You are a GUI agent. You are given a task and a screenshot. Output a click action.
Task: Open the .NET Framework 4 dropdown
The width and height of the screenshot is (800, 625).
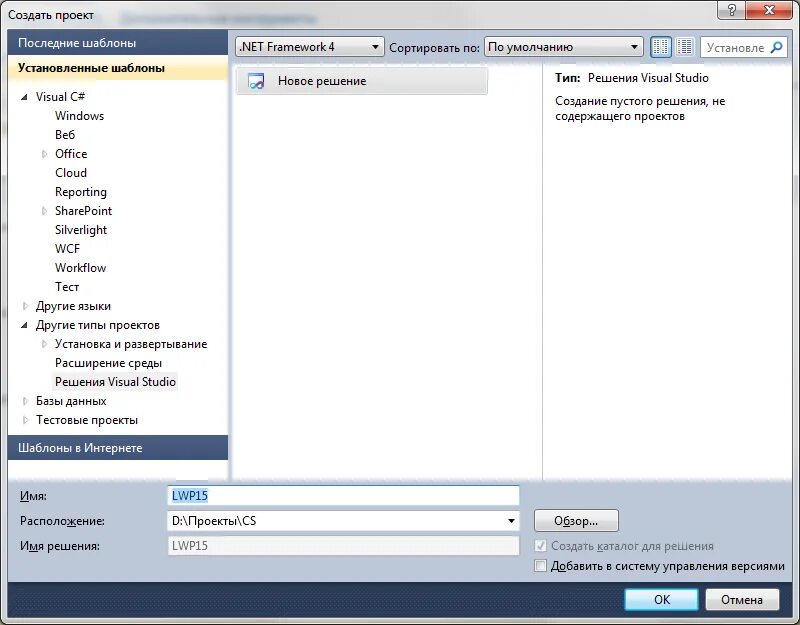309,47
